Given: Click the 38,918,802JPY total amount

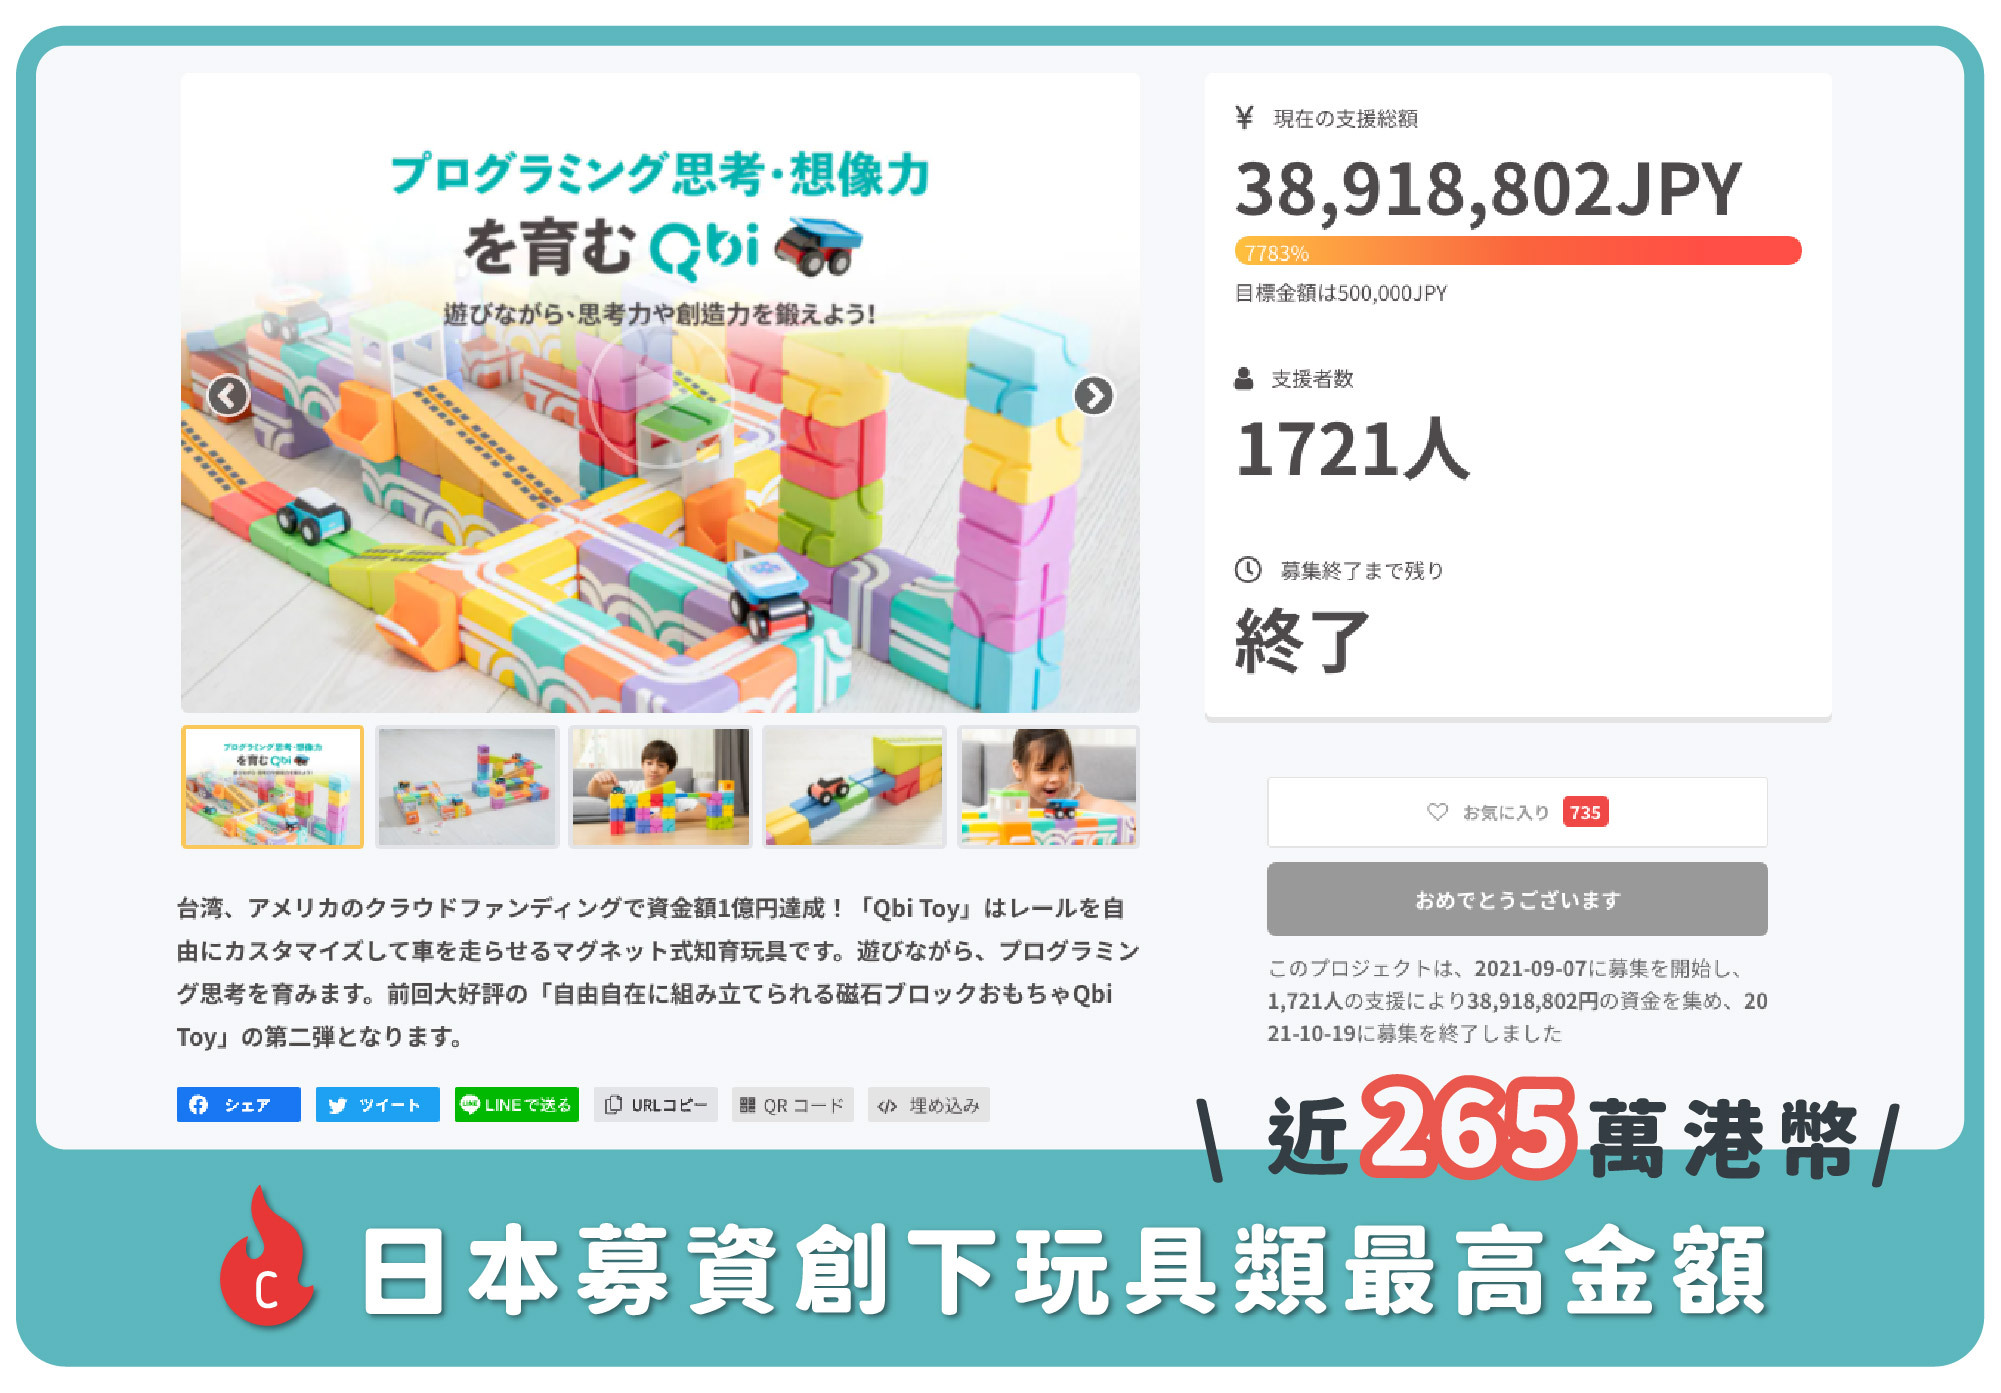Looking at the screenshot, I should (x=1488, y=190).
